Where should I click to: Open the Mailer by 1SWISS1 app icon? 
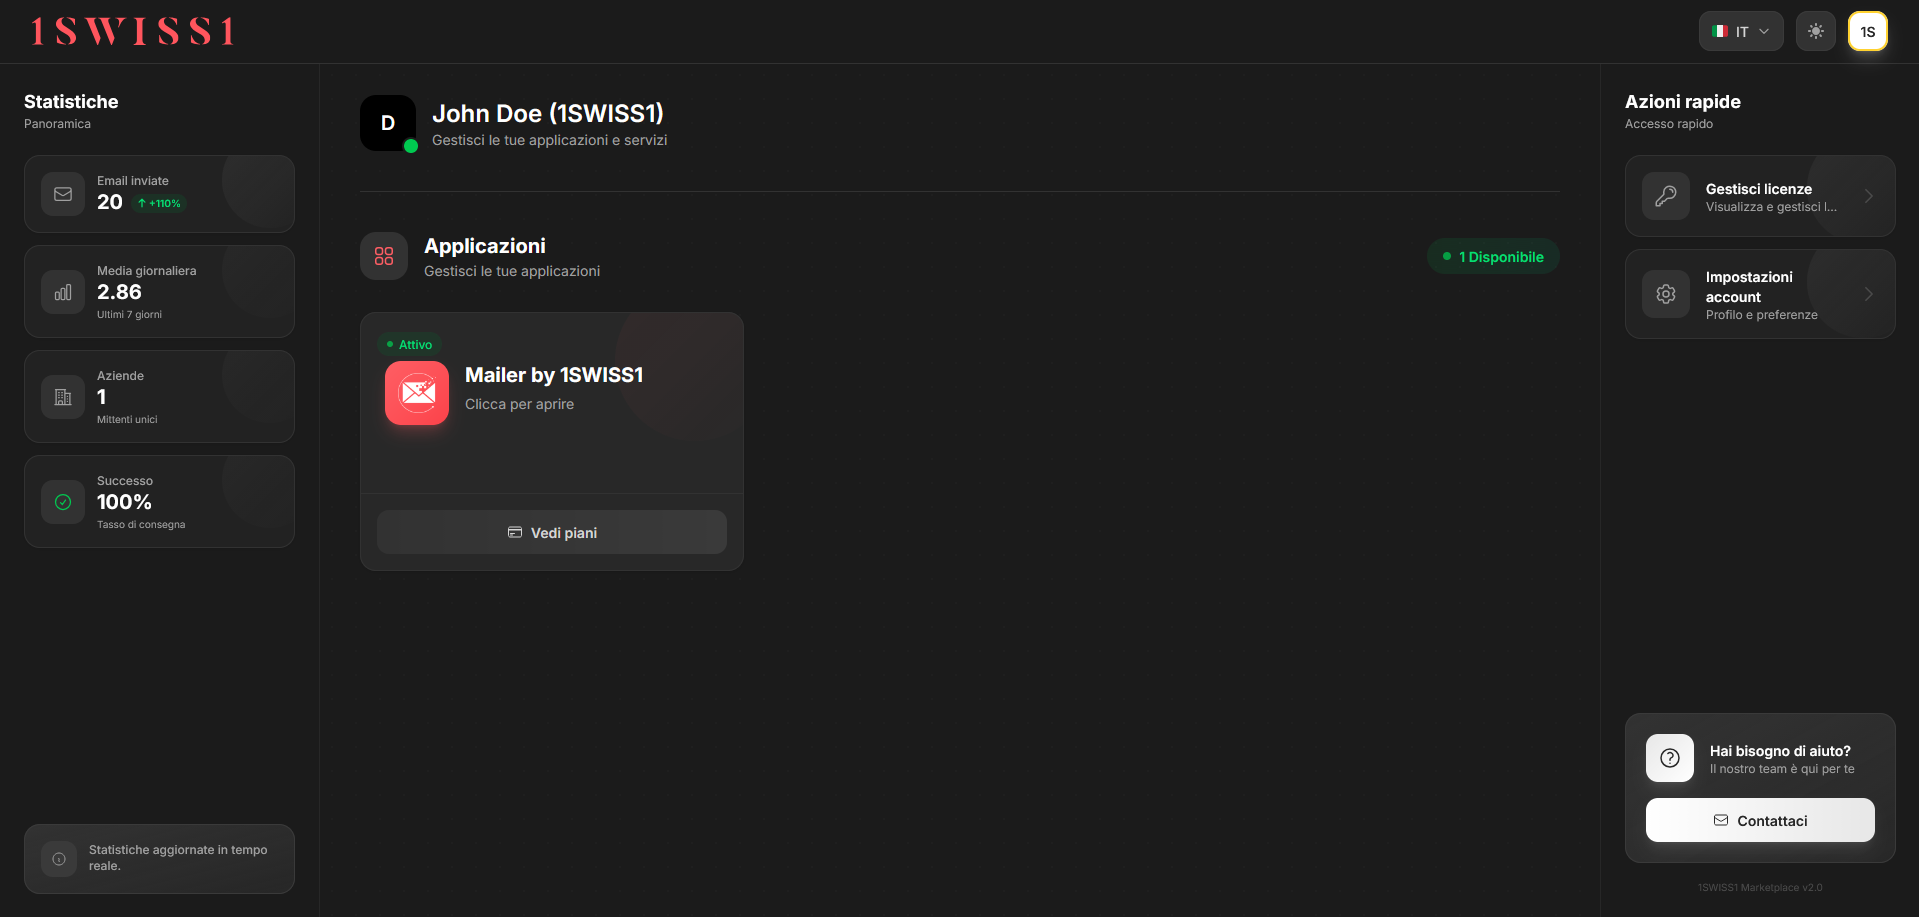point(417,393)
